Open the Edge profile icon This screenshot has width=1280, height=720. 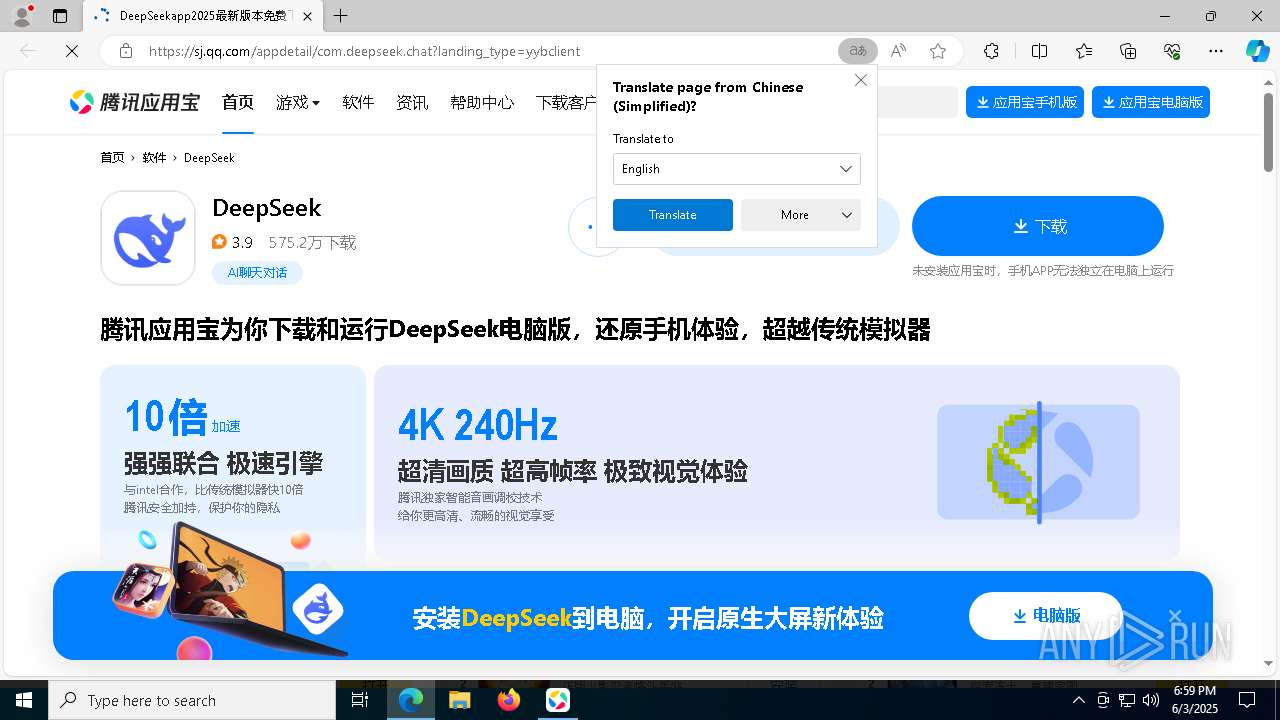[22, 16]
